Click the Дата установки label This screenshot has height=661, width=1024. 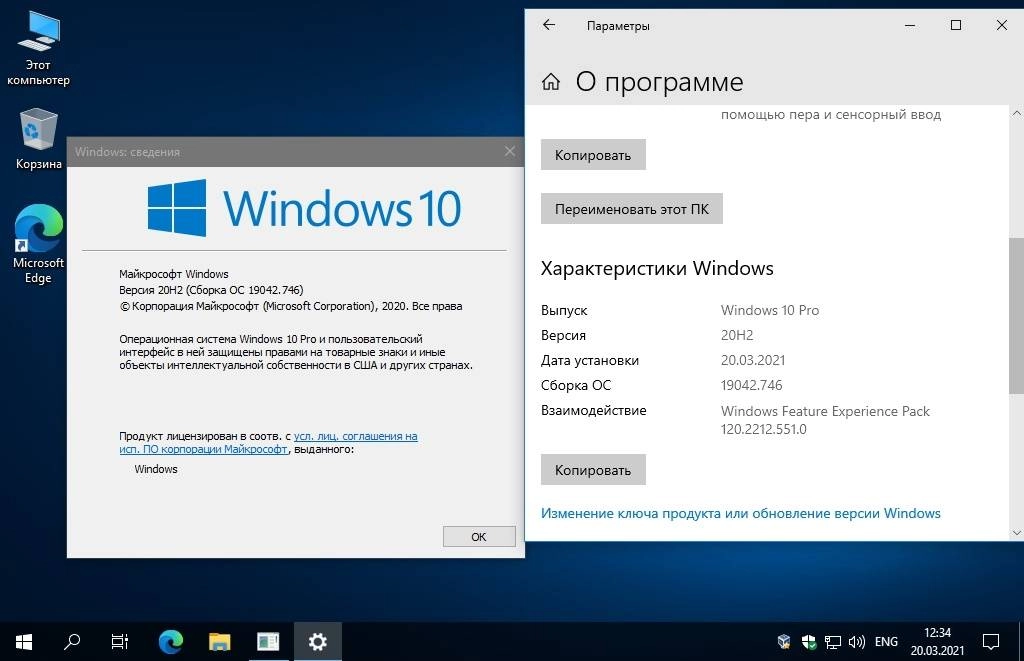point(590,360)
